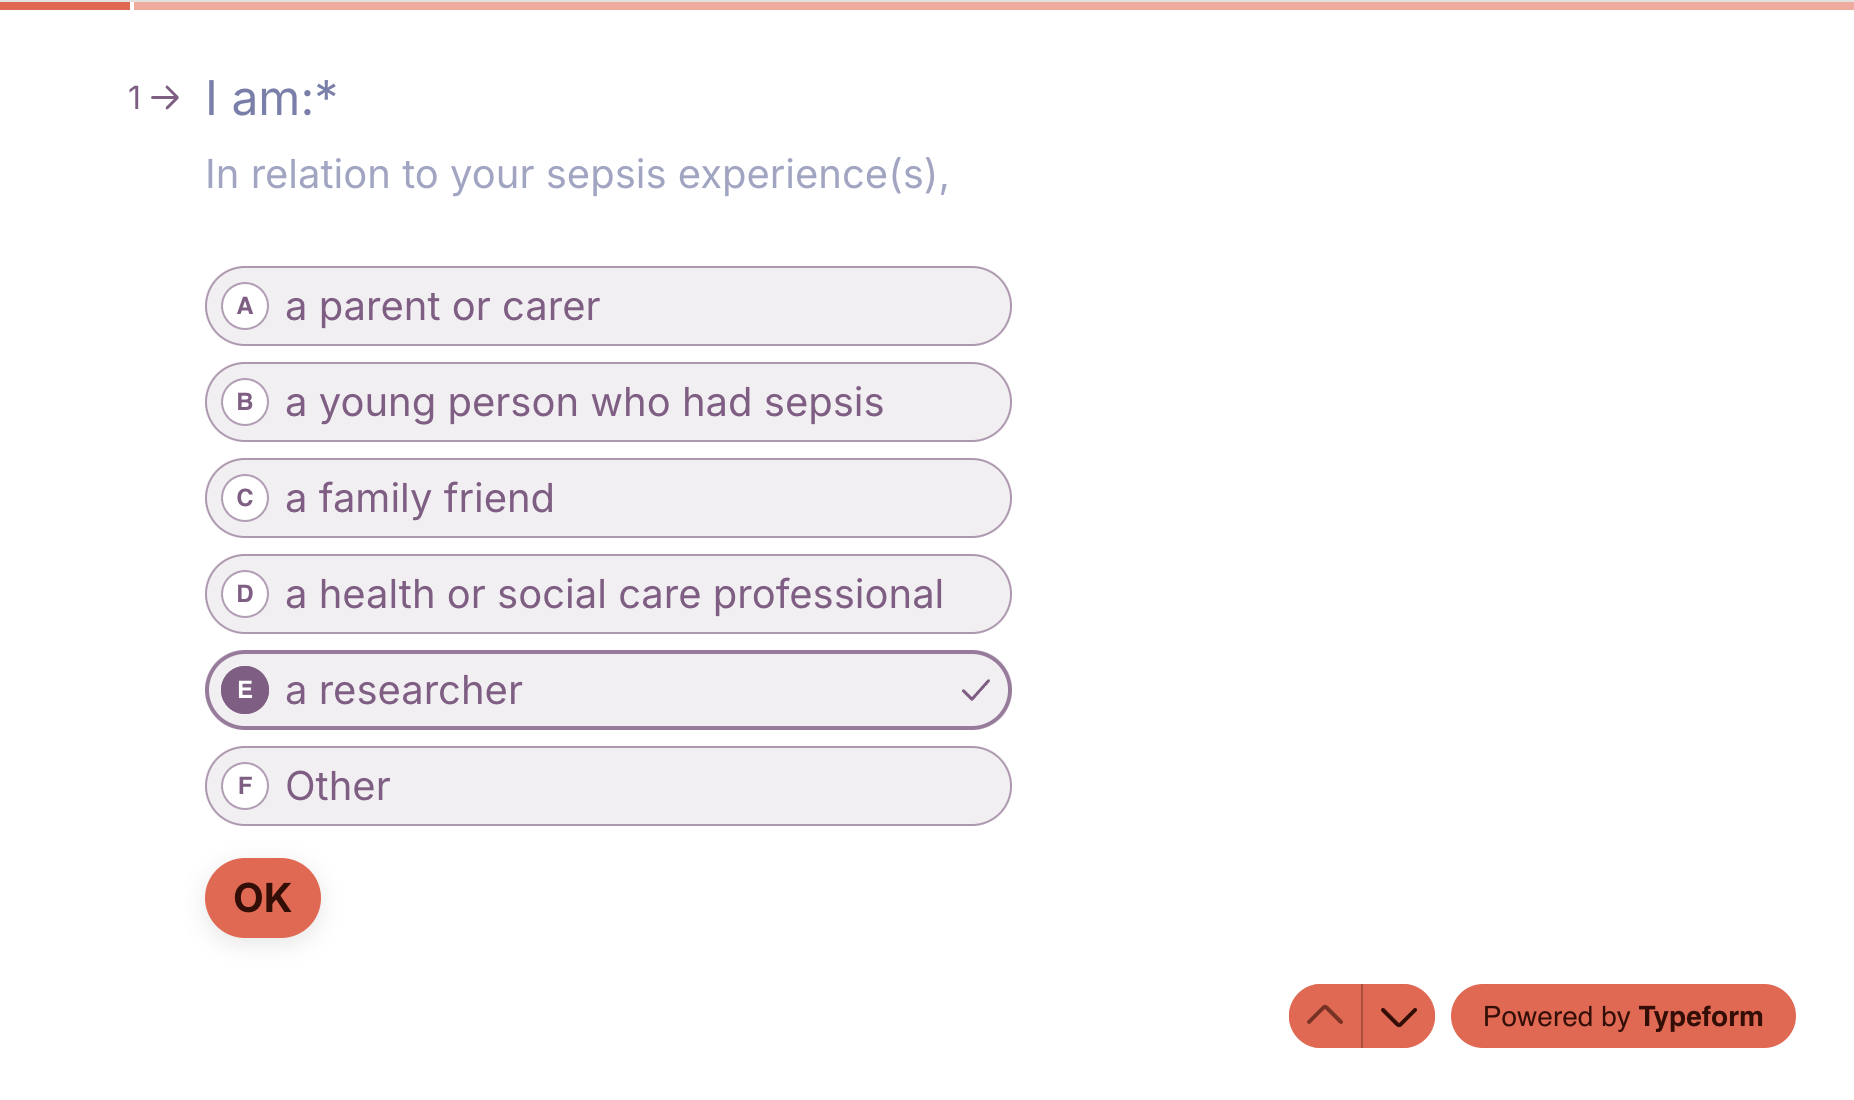
Task: Open the Powered by Typeform link
Action: point(1622,1016)
